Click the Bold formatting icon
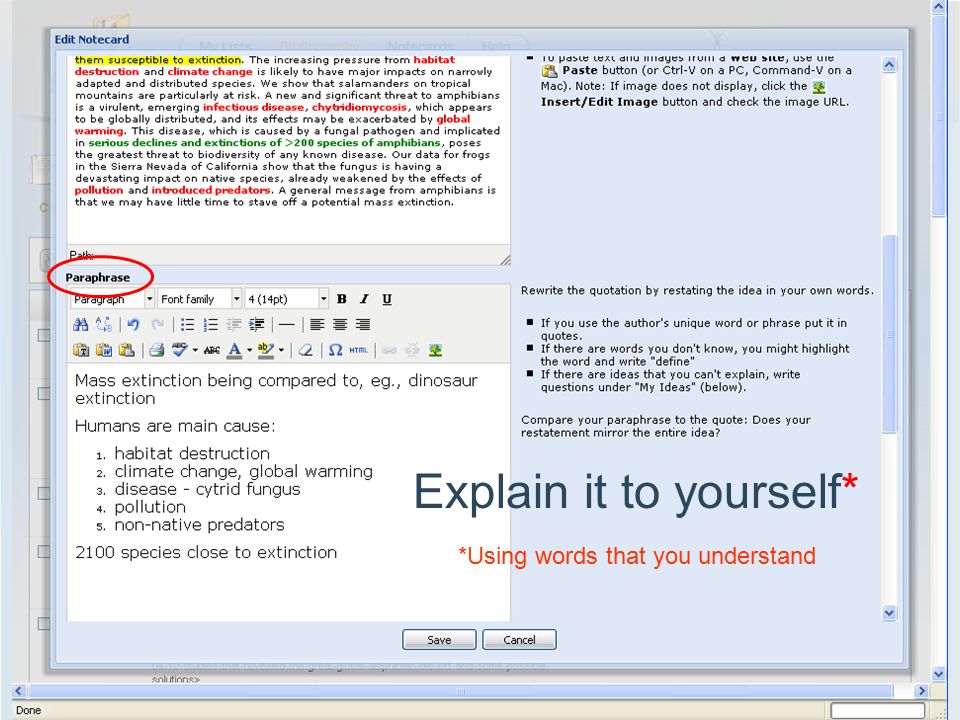This screenshot has height=720, width=960. click(342, 299)
